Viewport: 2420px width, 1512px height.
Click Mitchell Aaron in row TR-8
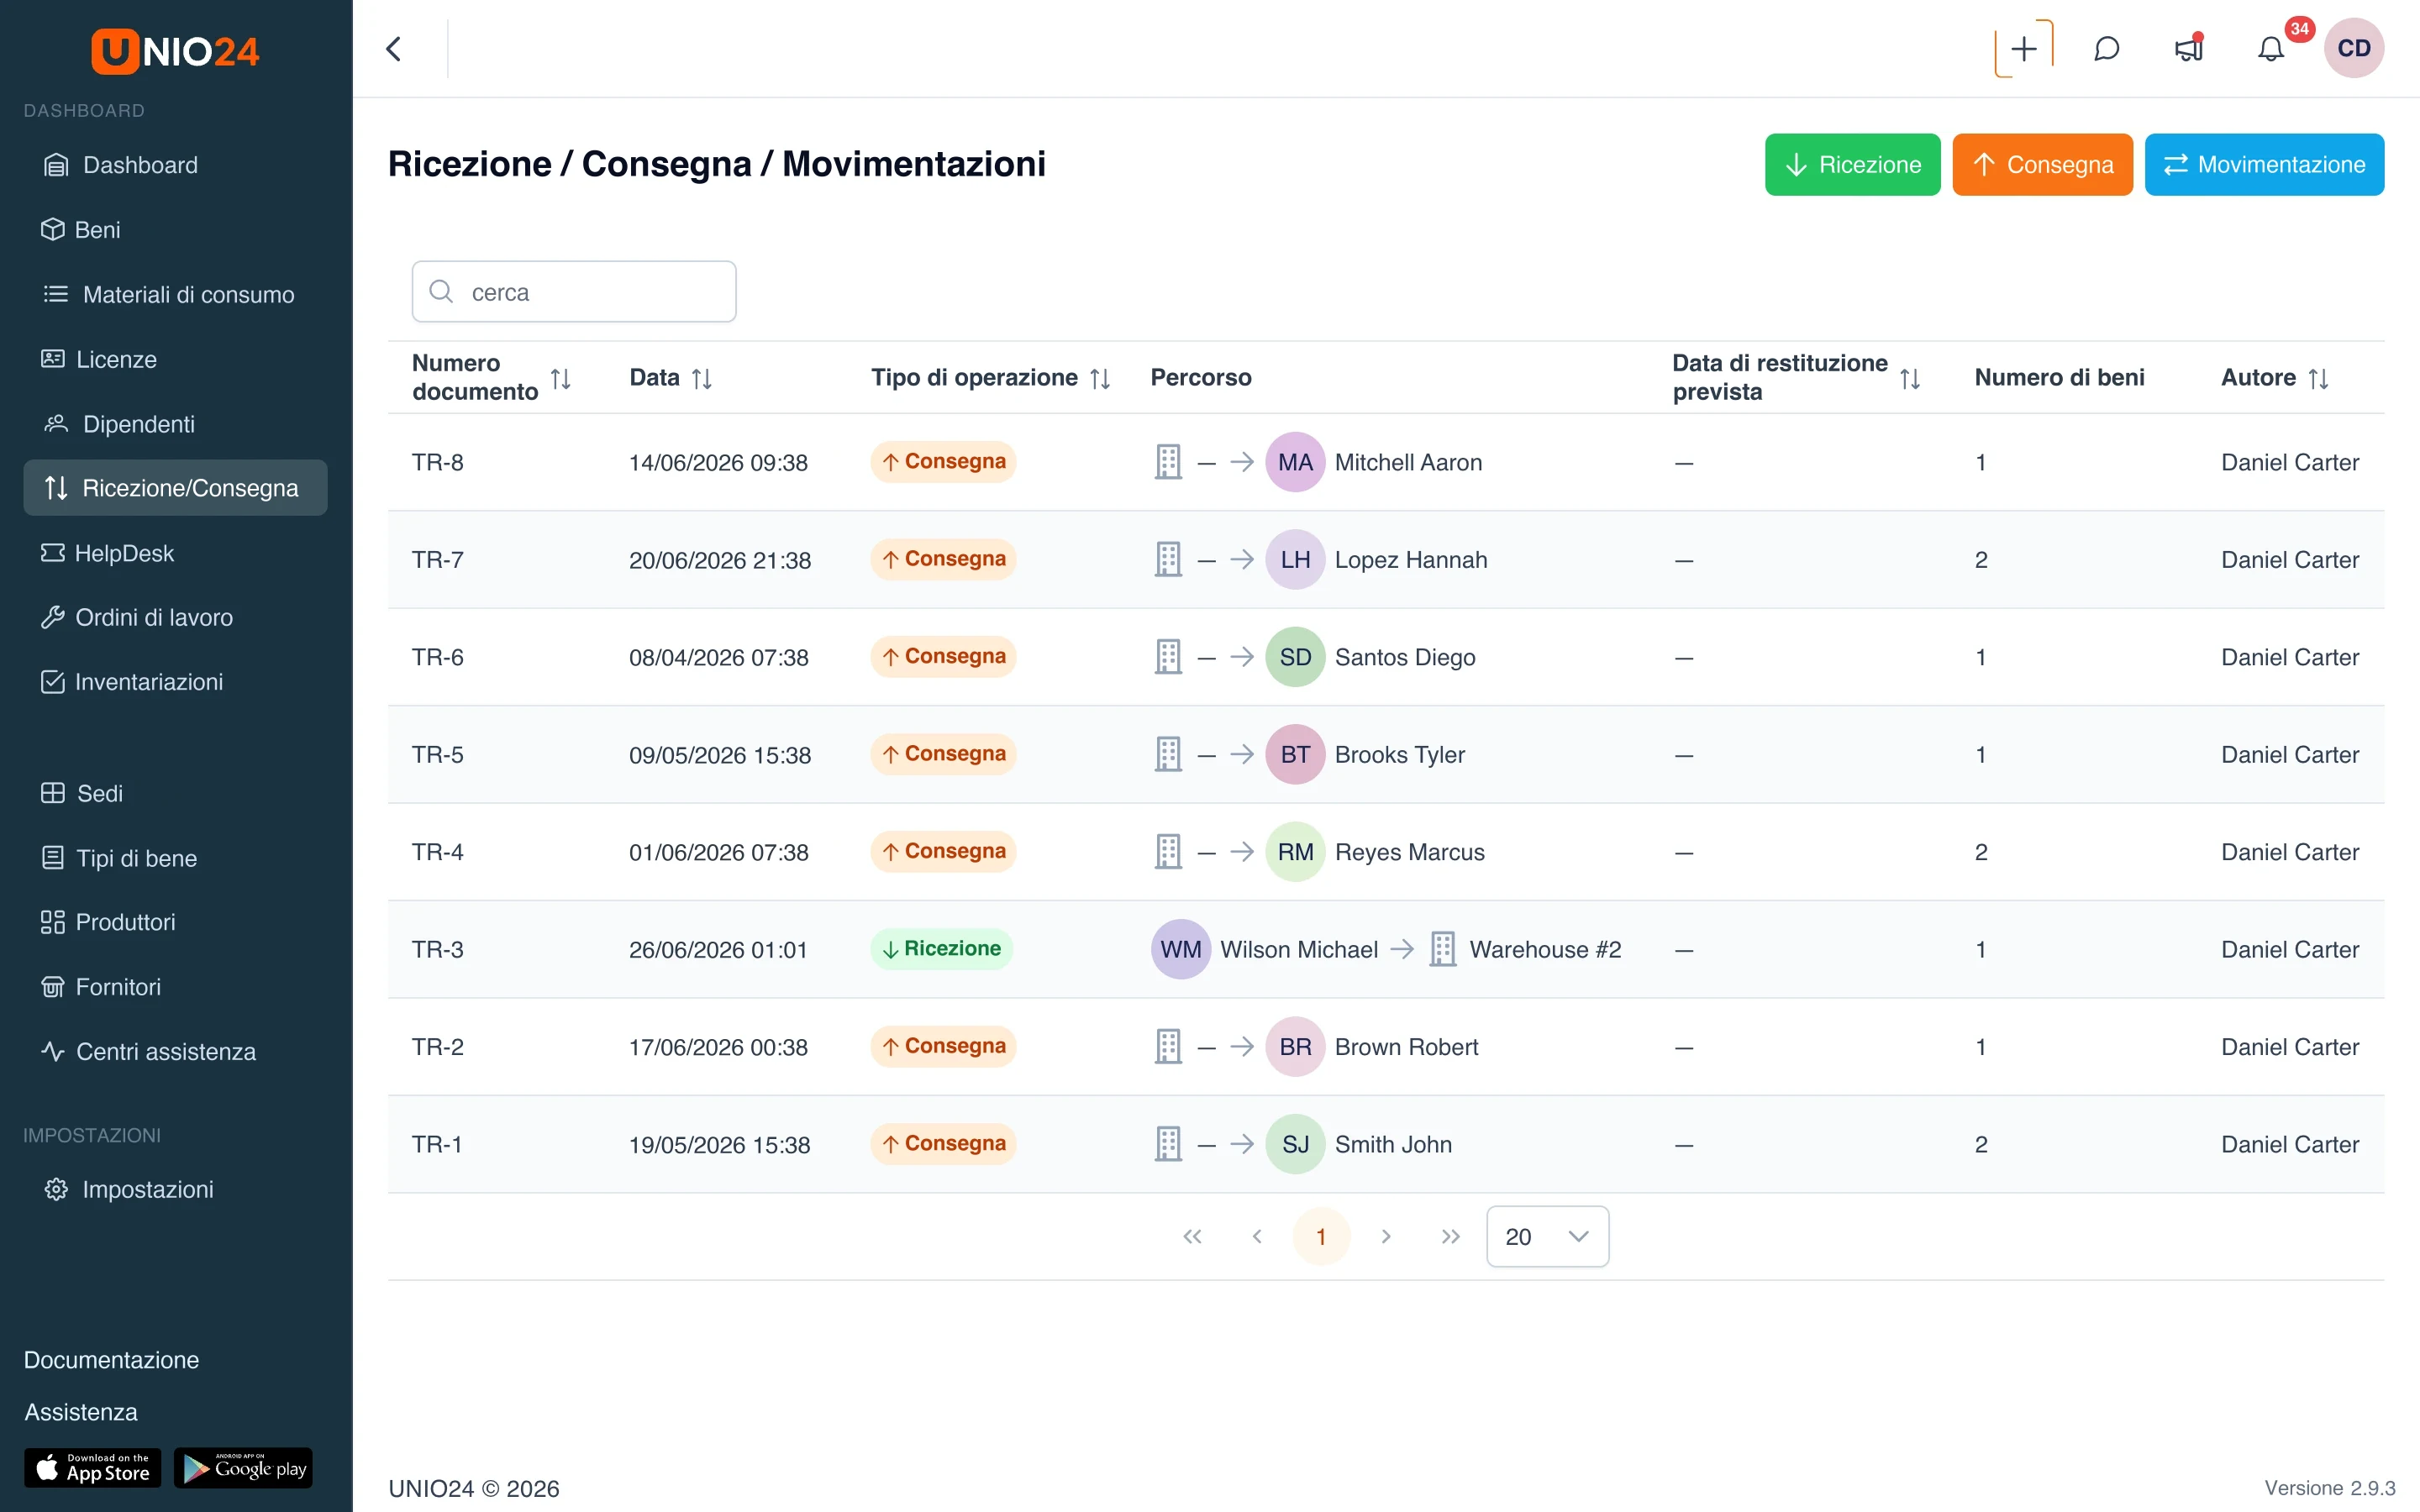click(x=1408, y=462)
